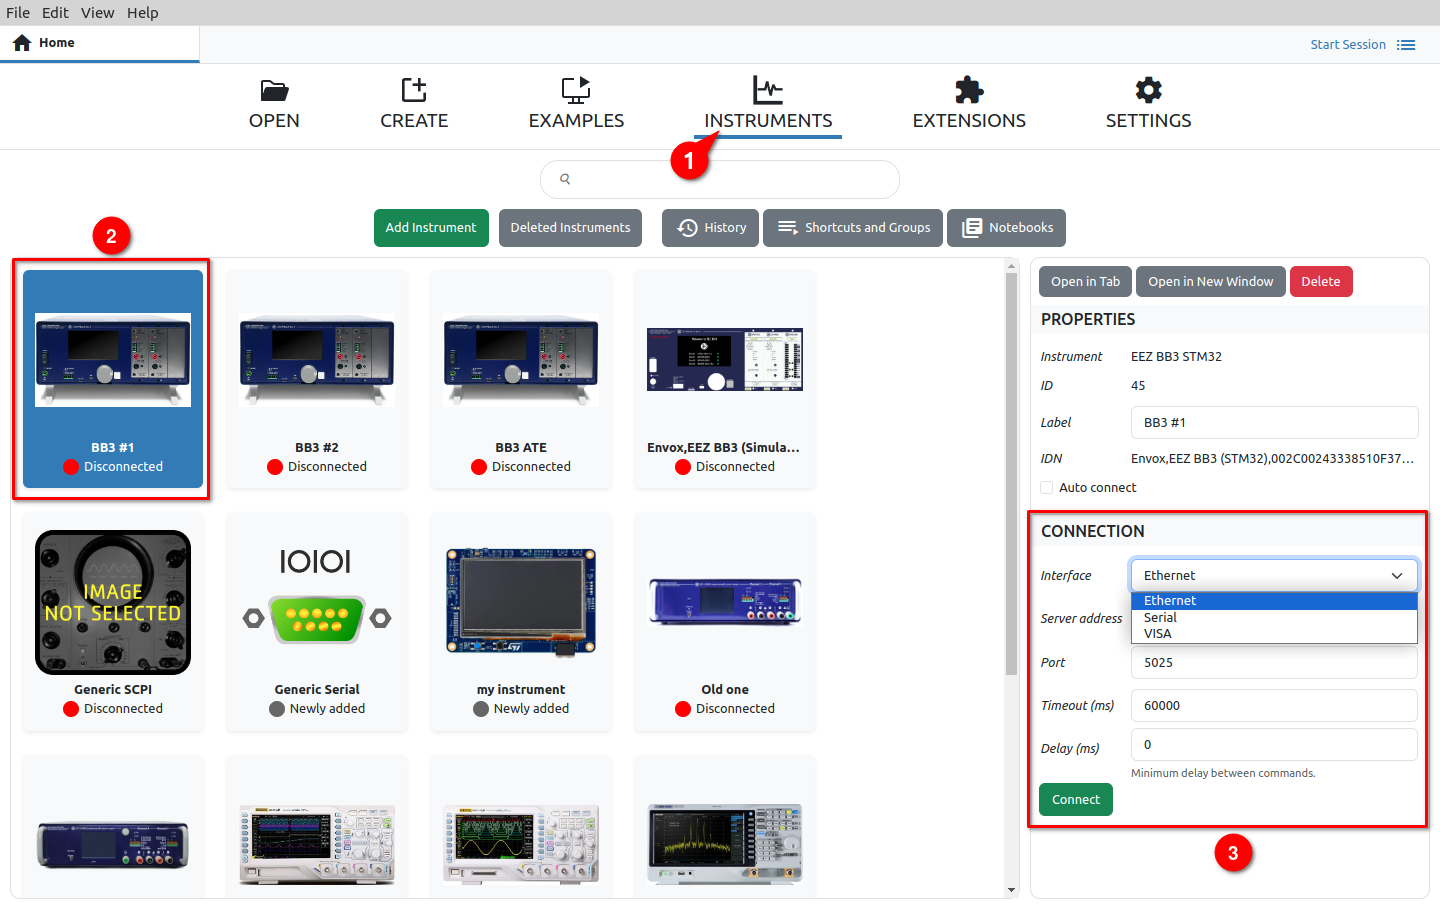Screen dimensions: 1440x909
Task: Click the gray status dot of my instrument
Action: coord(481,709)
